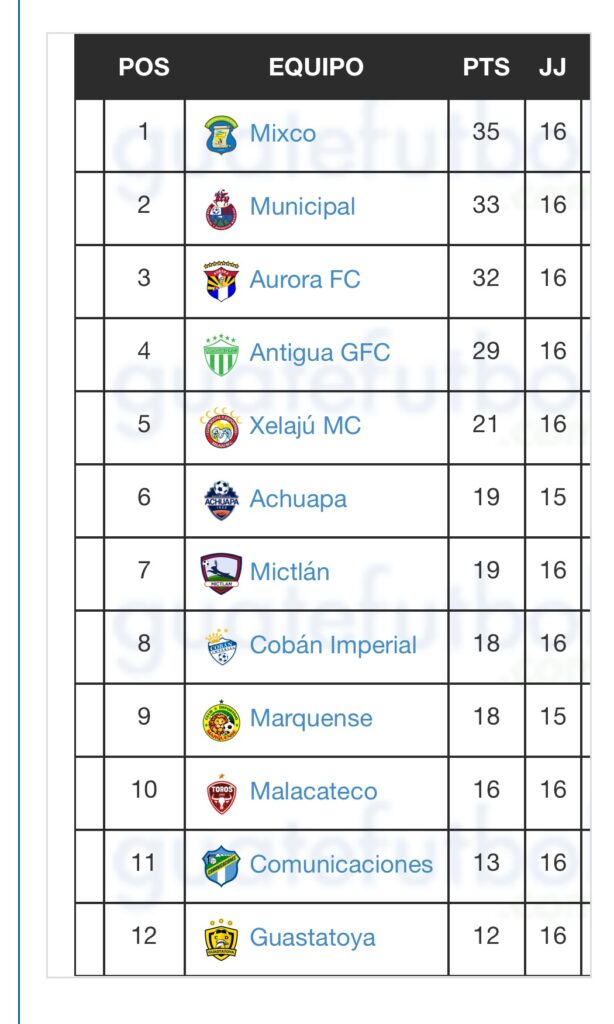Screen dimensions: 614x1024
Task: Open the Municipal team link
Action: click(302, 207)
